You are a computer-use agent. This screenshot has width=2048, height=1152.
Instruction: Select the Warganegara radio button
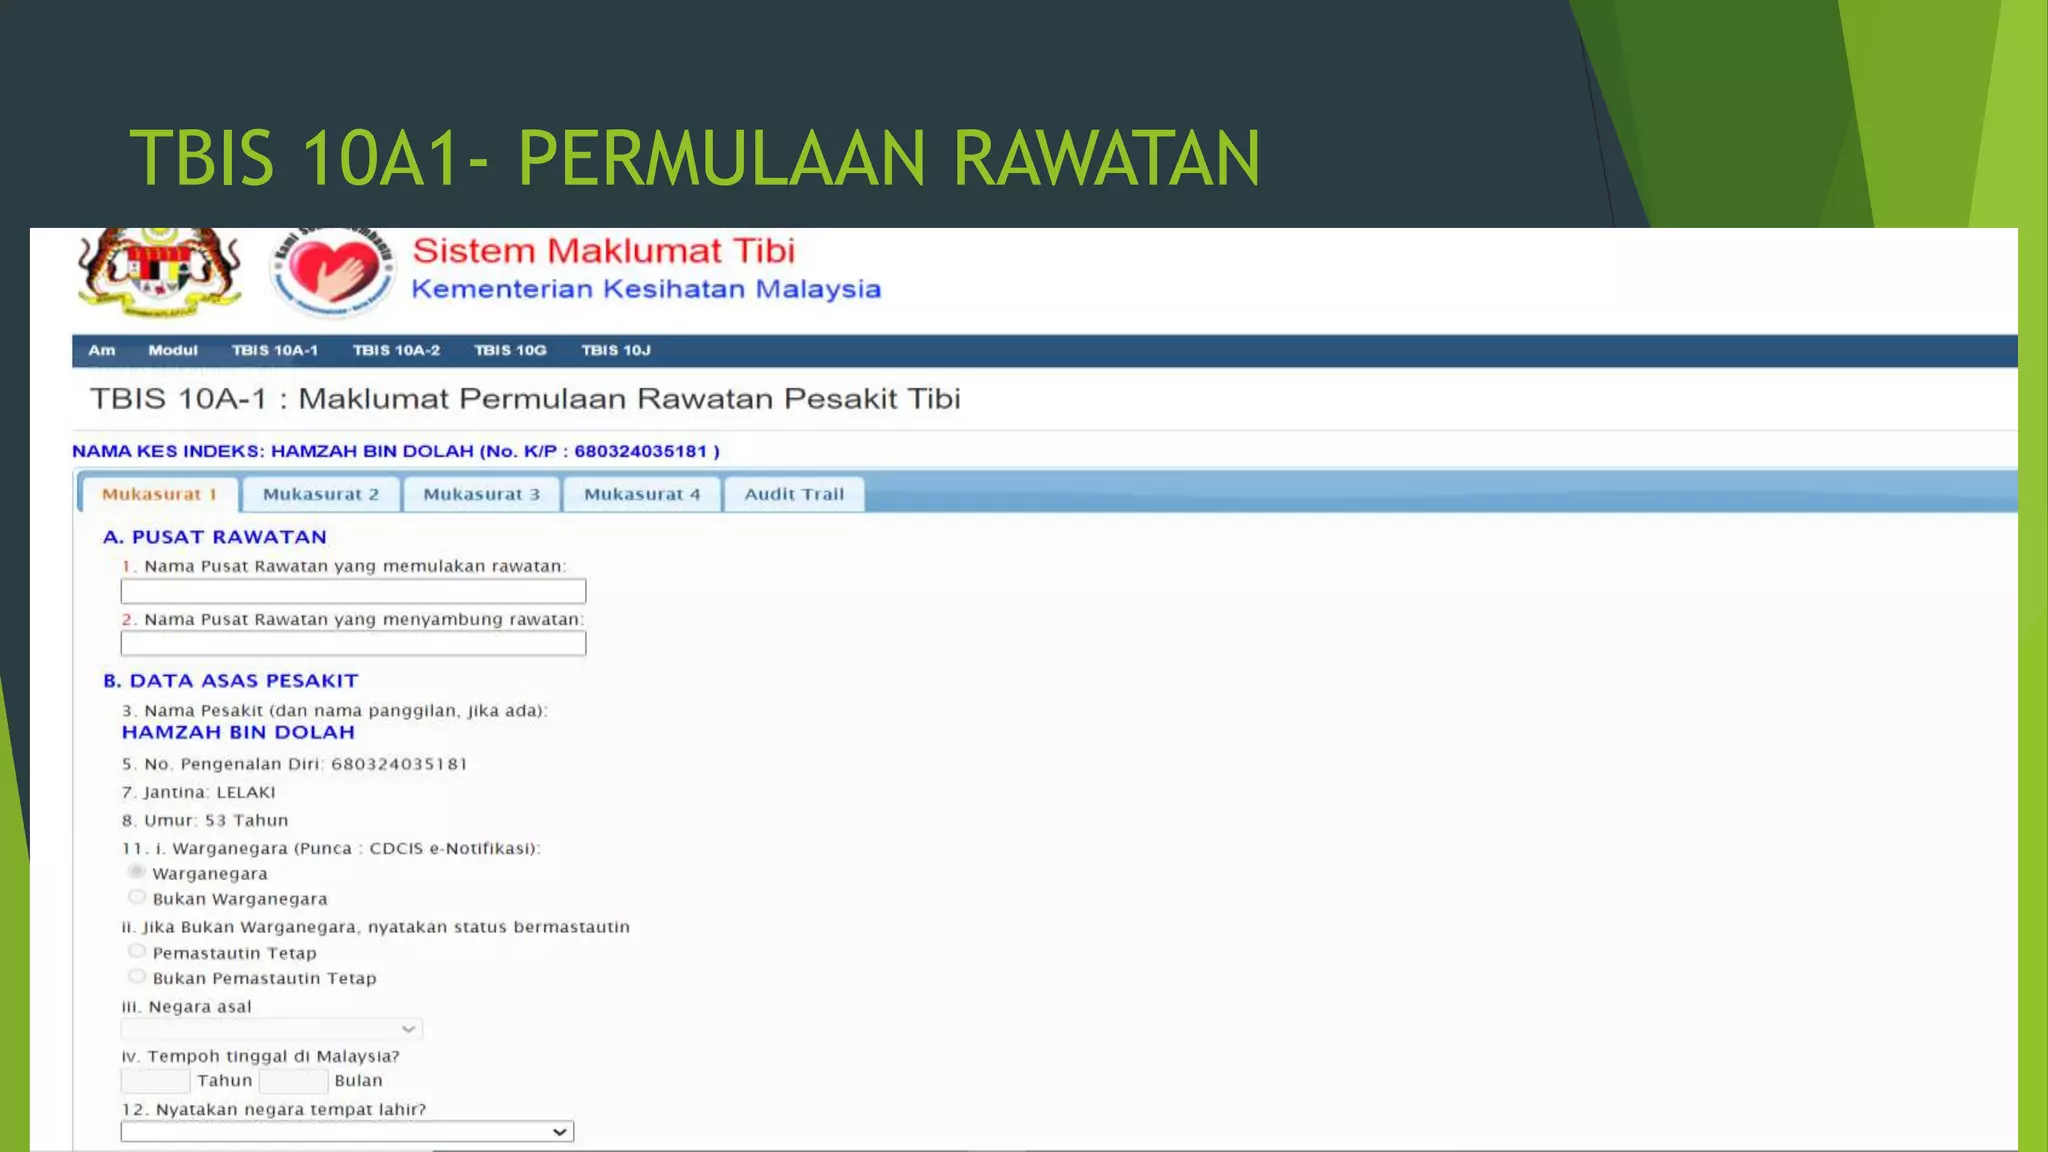(137, 872)
